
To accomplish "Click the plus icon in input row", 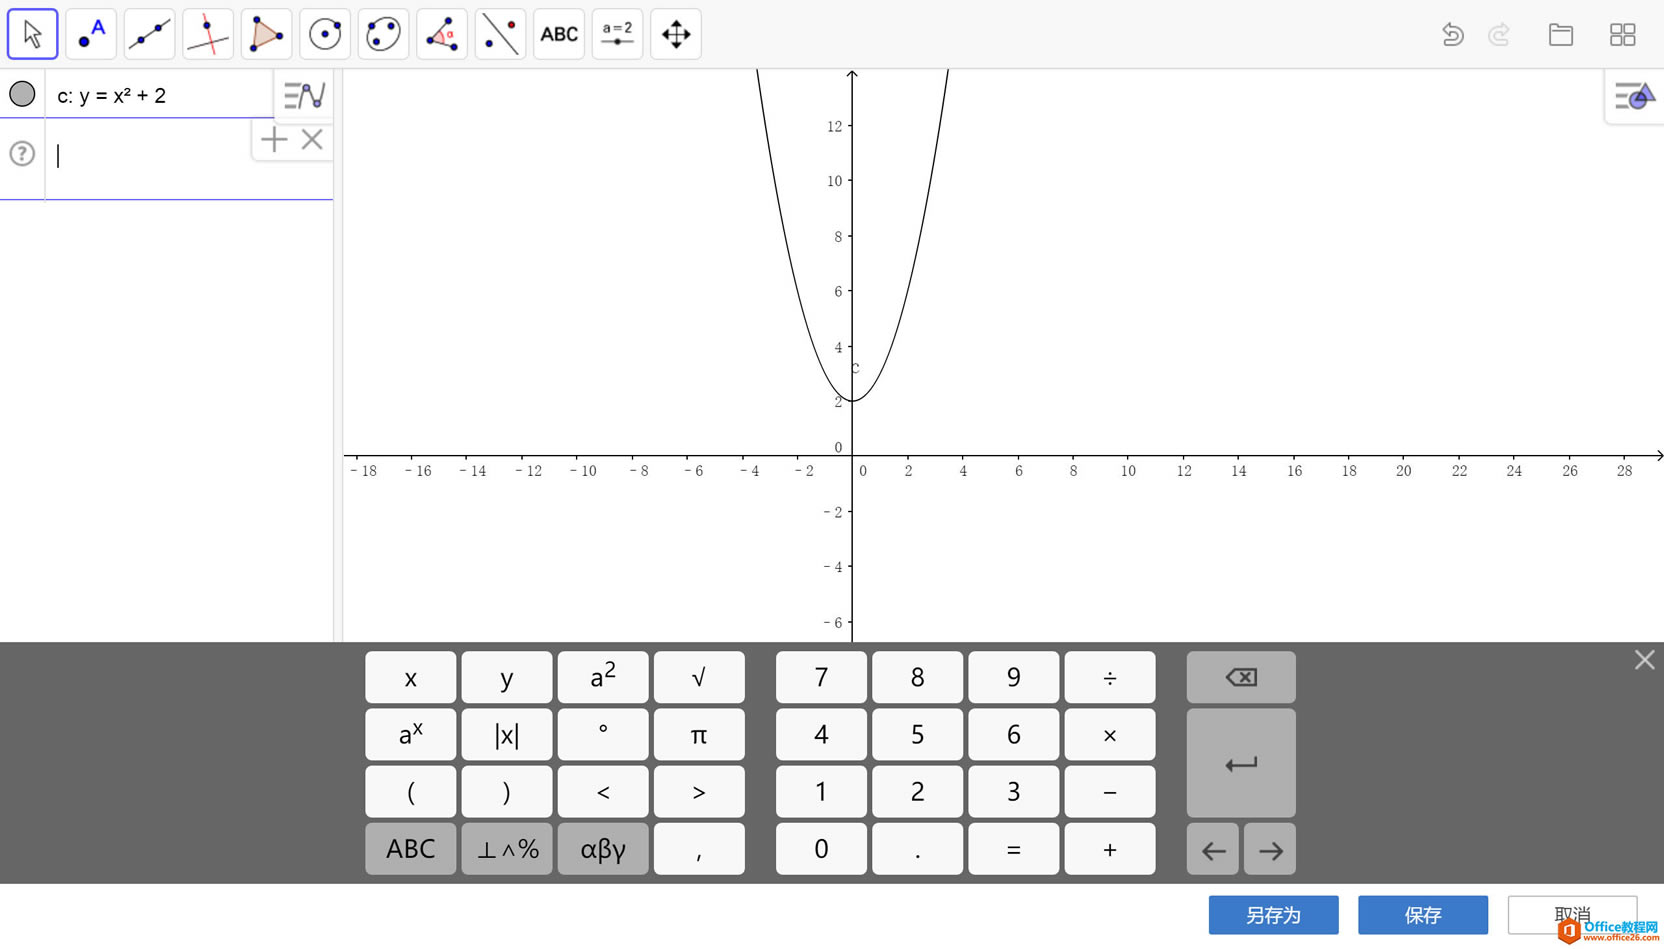I will (x=274, y=139).
